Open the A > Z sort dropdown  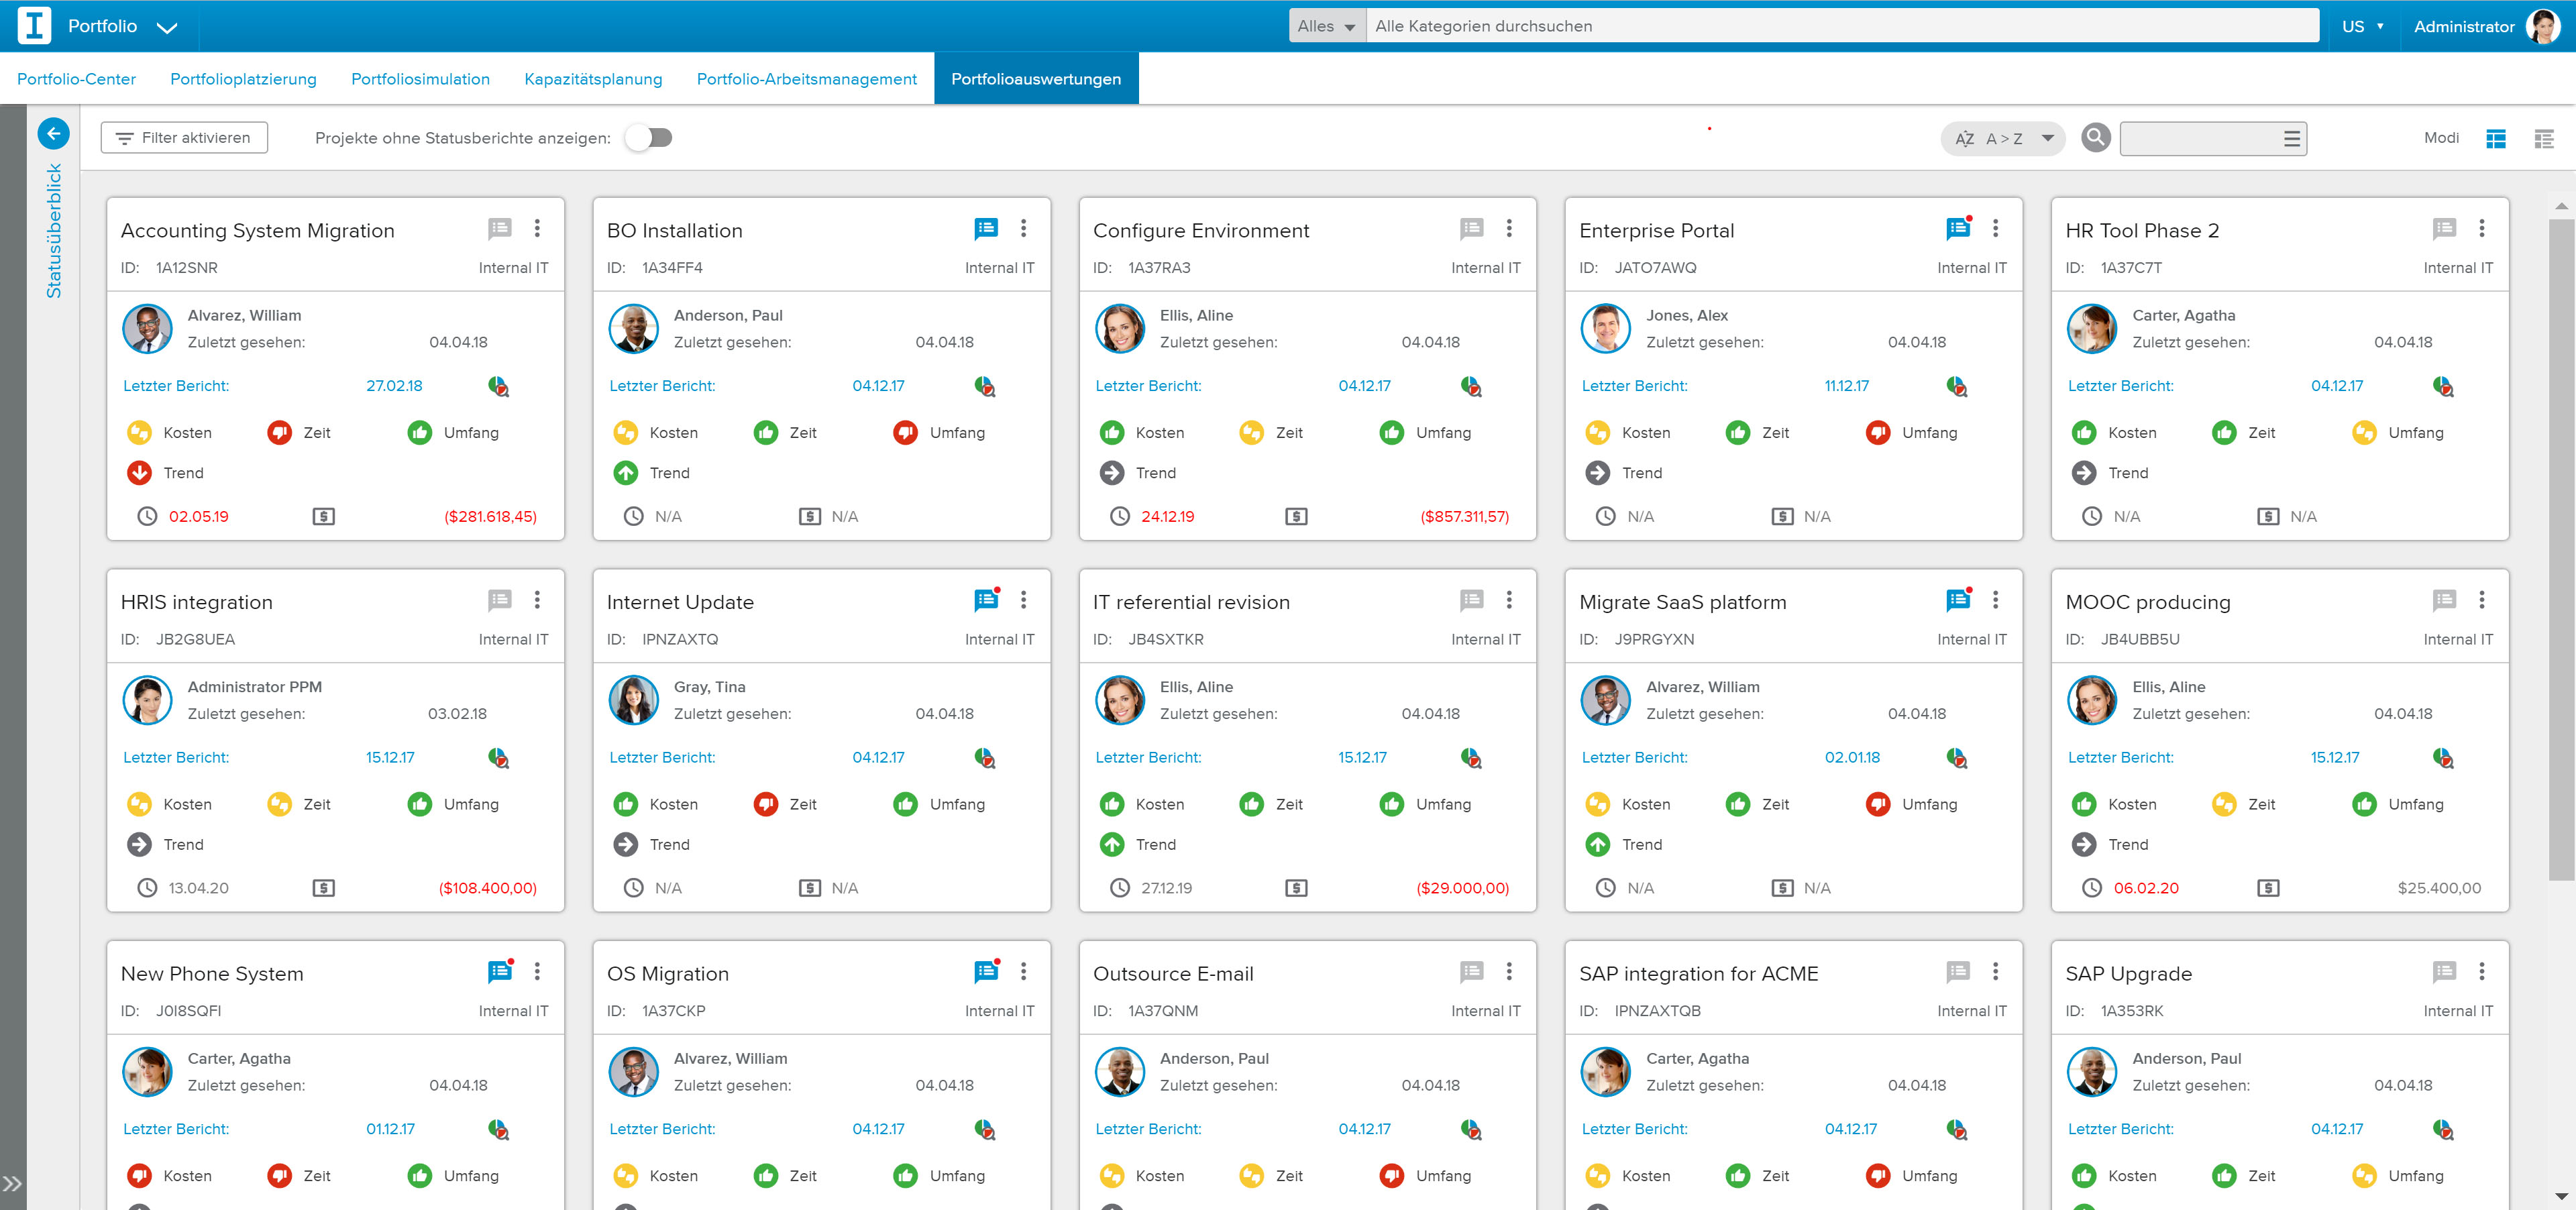(2004, 138)
